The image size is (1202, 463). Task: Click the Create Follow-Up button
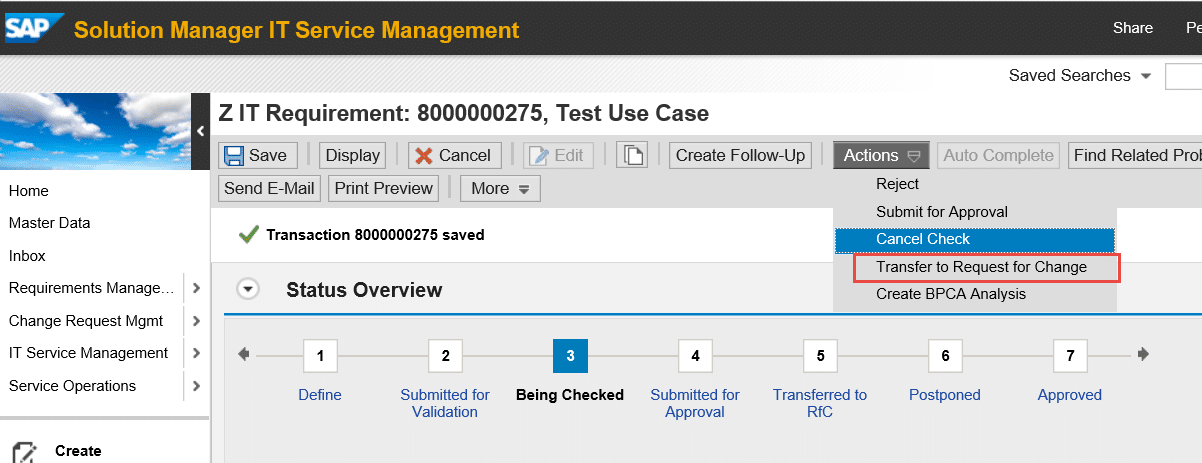[740, 155]
